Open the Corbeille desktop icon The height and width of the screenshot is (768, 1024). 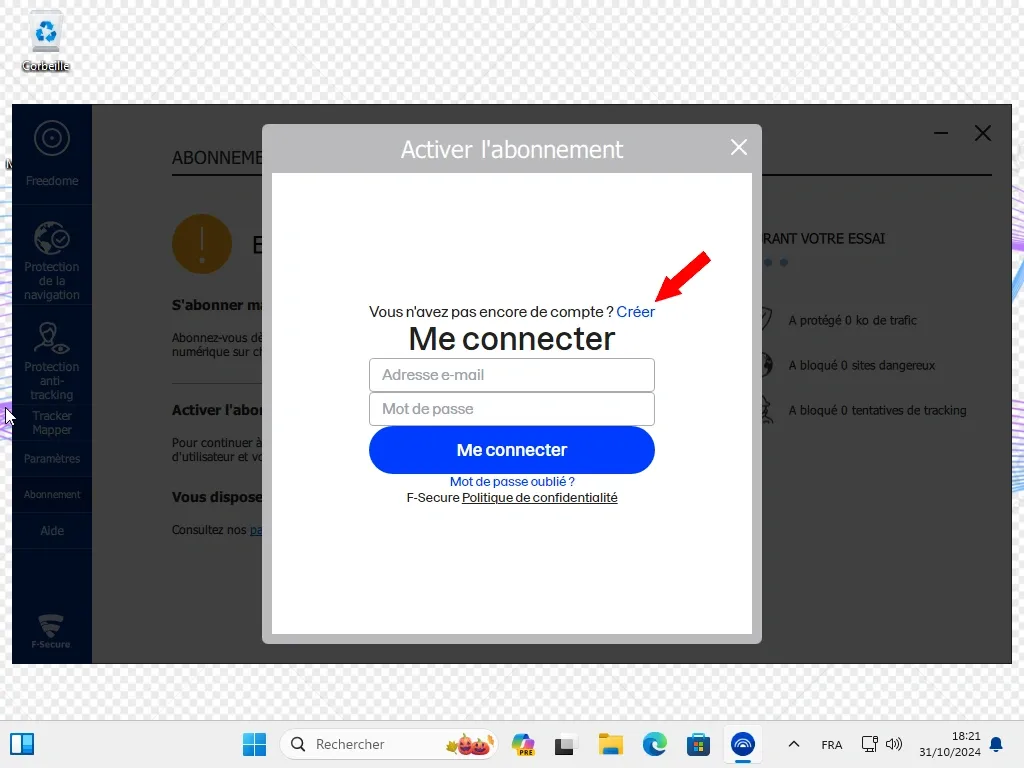tap(46, 42)
